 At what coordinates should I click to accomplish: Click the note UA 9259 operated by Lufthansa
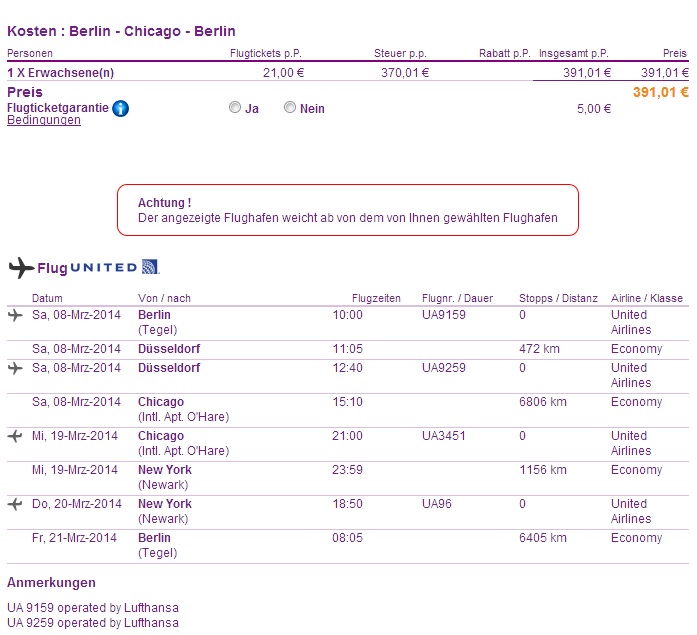click(92, 623)
